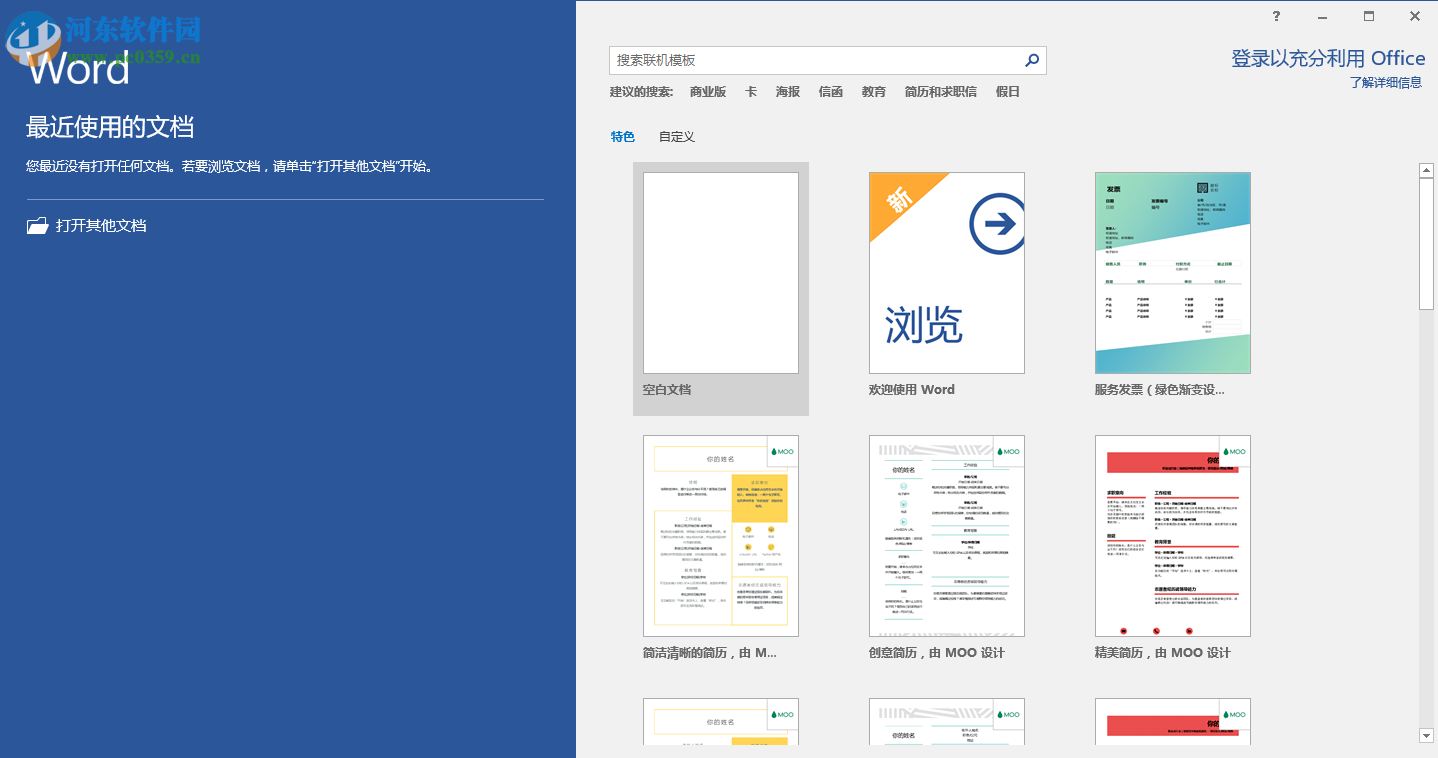Select the 创意简历 MOO resume template

tap(946, 536)
